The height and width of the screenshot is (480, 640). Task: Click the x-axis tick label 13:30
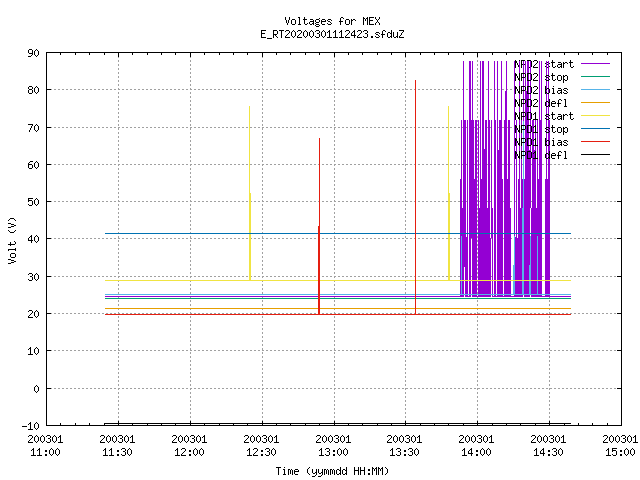click(404, 452)
